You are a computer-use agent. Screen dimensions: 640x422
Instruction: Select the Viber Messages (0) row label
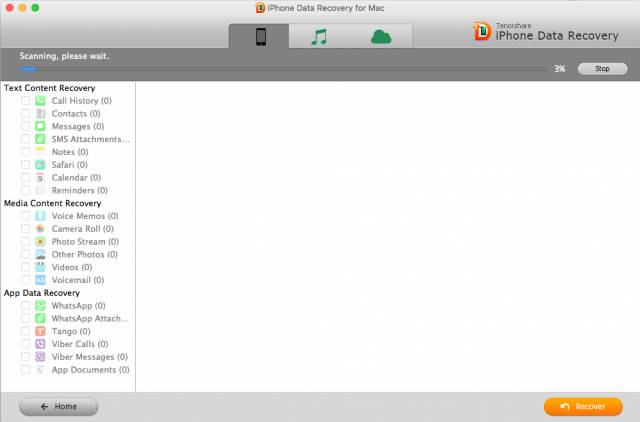[90, 357]
